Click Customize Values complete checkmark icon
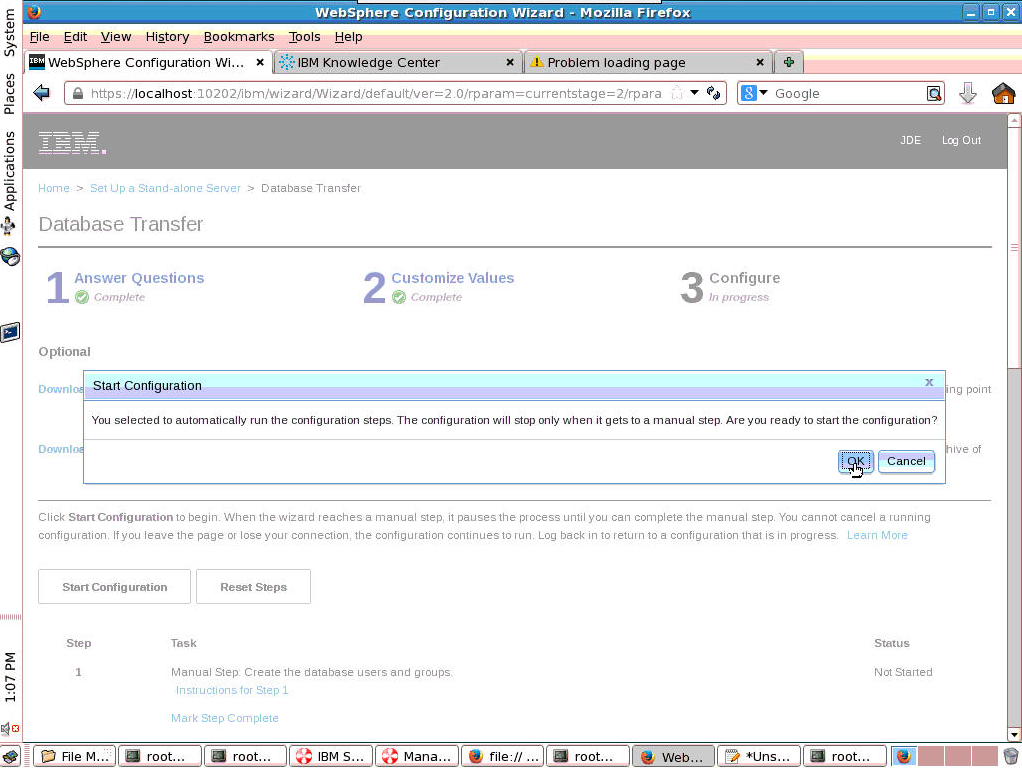This screenshot has height=768, width=1022. click(x=399, y=297)
